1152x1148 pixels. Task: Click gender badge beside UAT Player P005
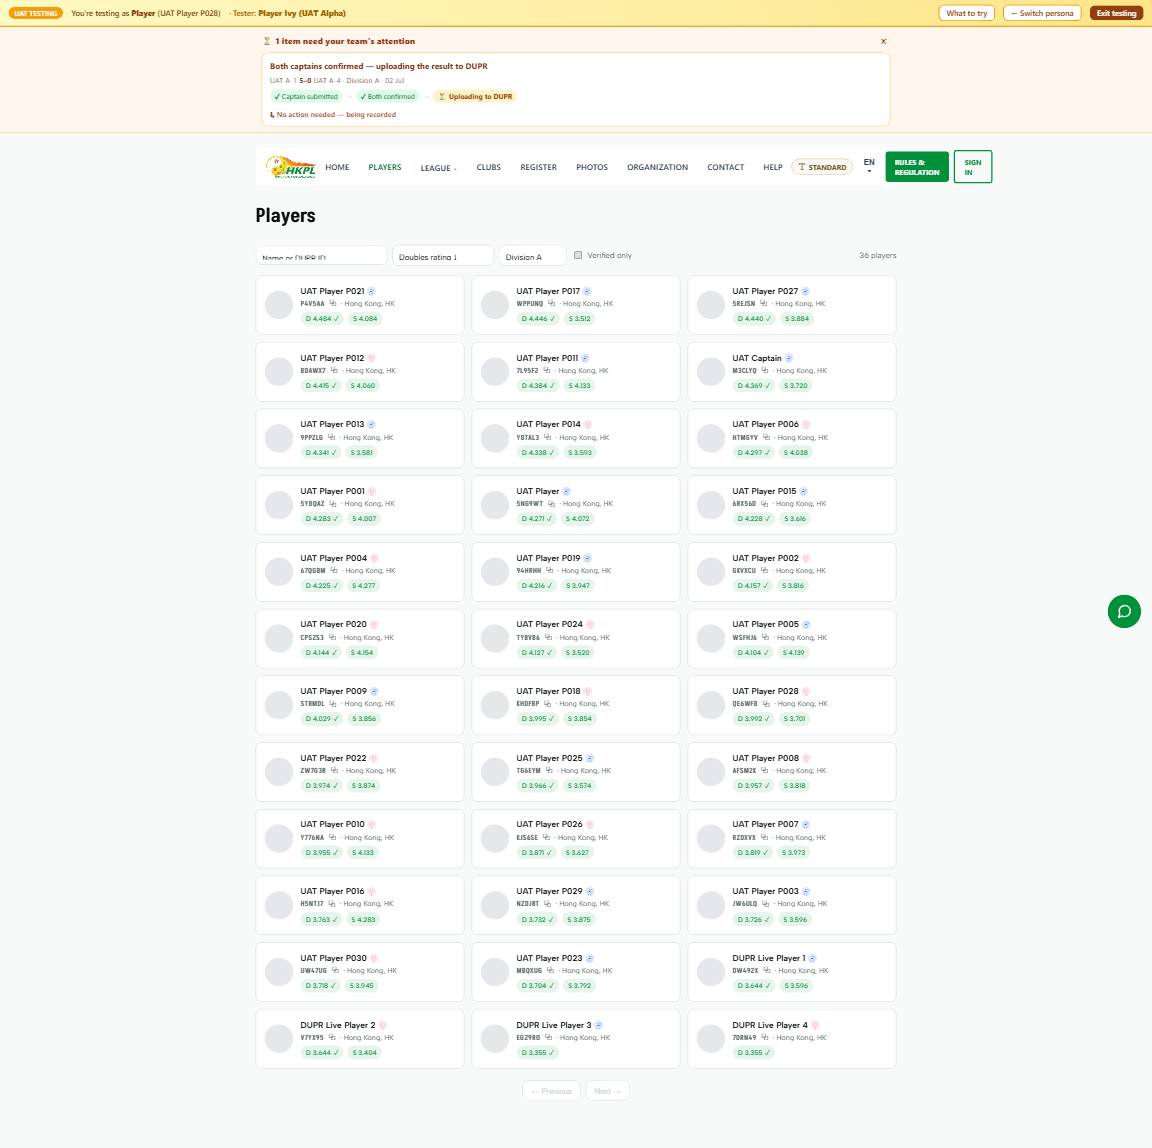pyautogui.click(x=805, y=624)
